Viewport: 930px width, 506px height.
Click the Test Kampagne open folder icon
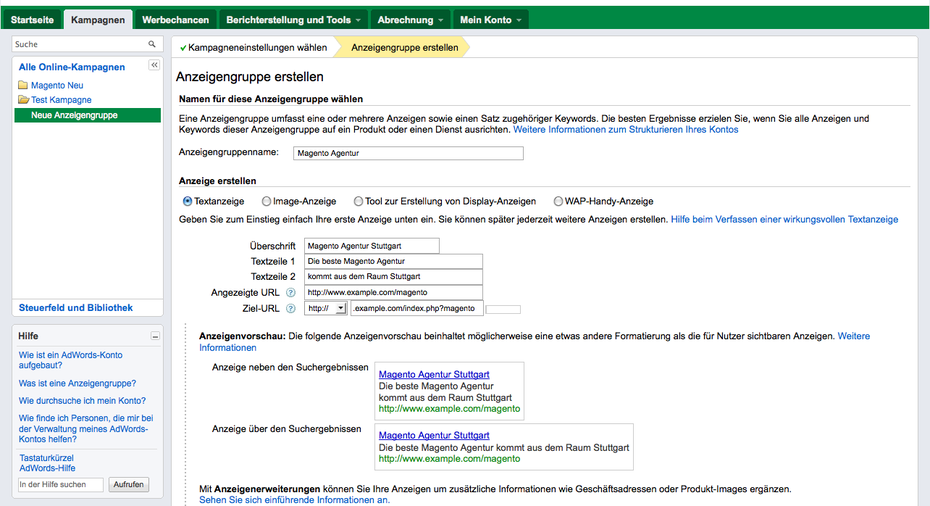click(23, 100)
